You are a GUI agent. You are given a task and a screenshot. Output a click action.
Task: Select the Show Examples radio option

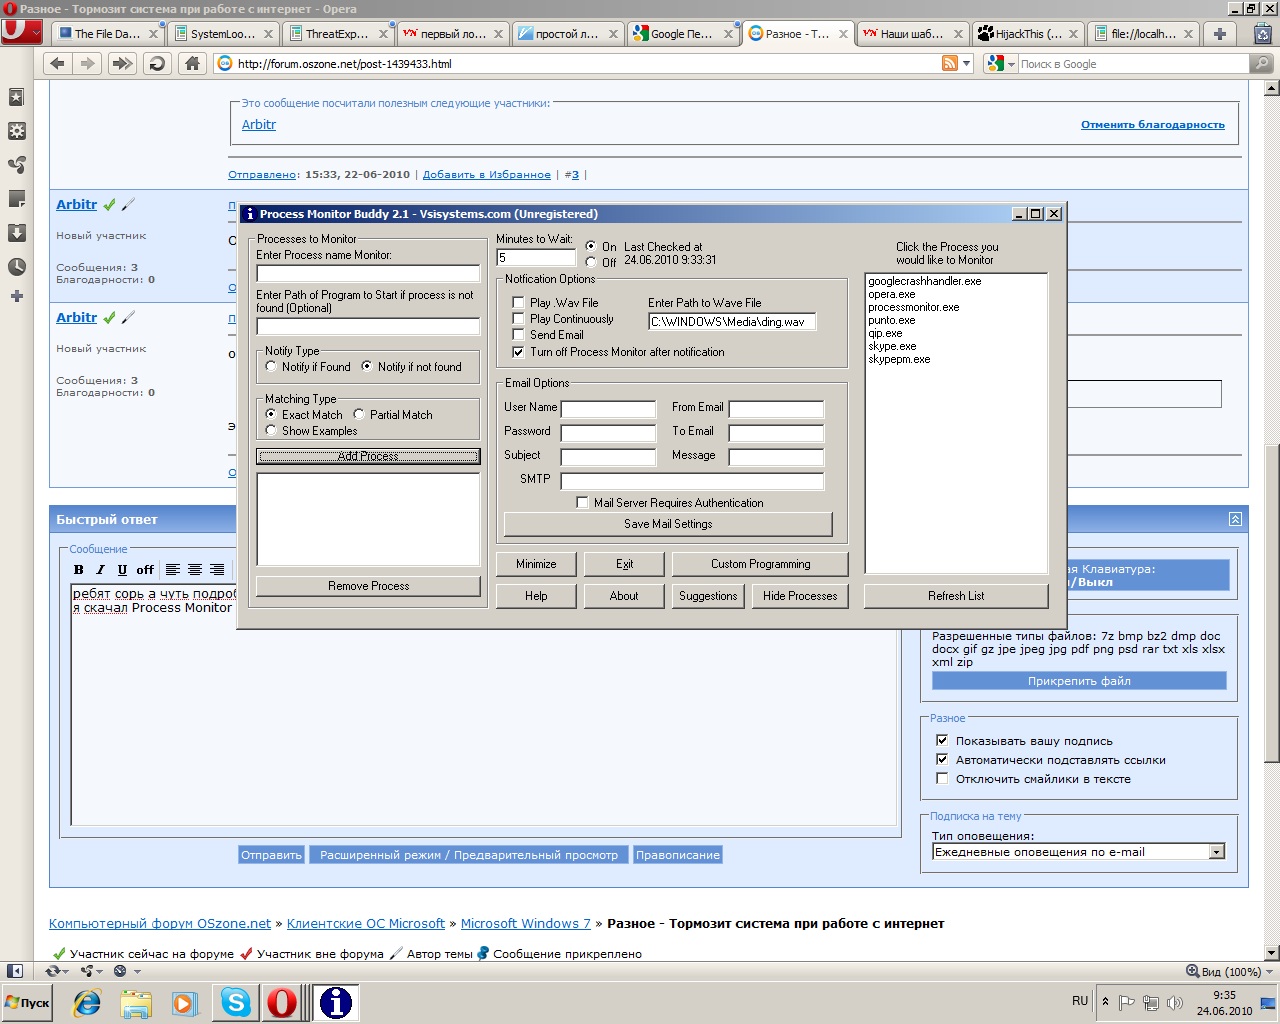(271, 431)
